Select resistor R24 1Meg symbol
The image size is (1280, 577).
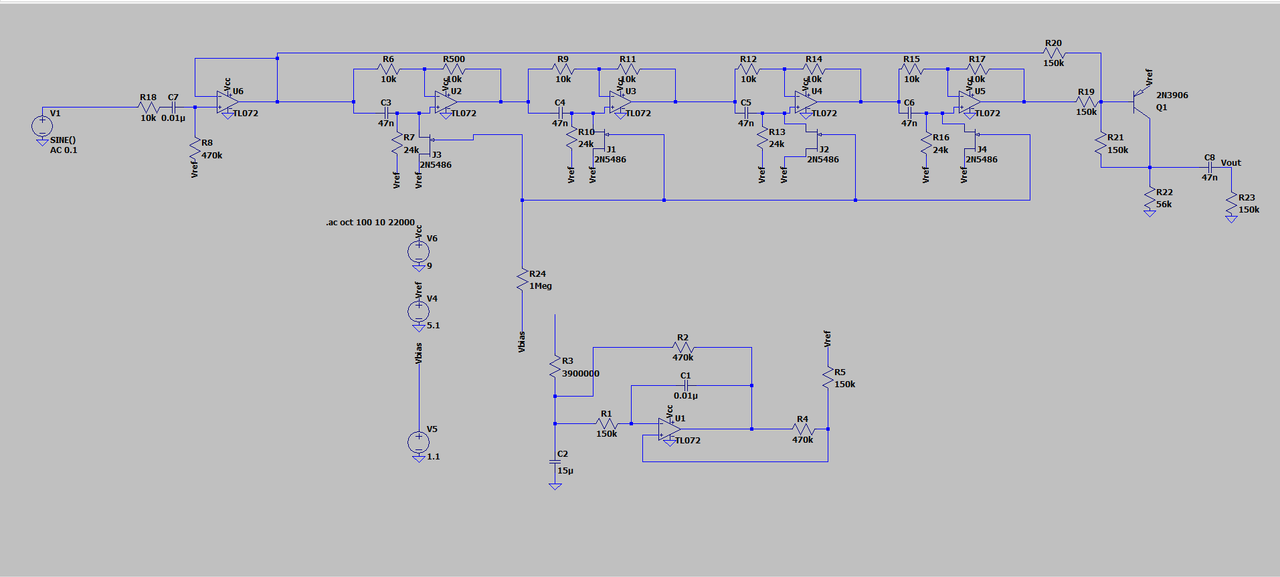coord(522,279)
